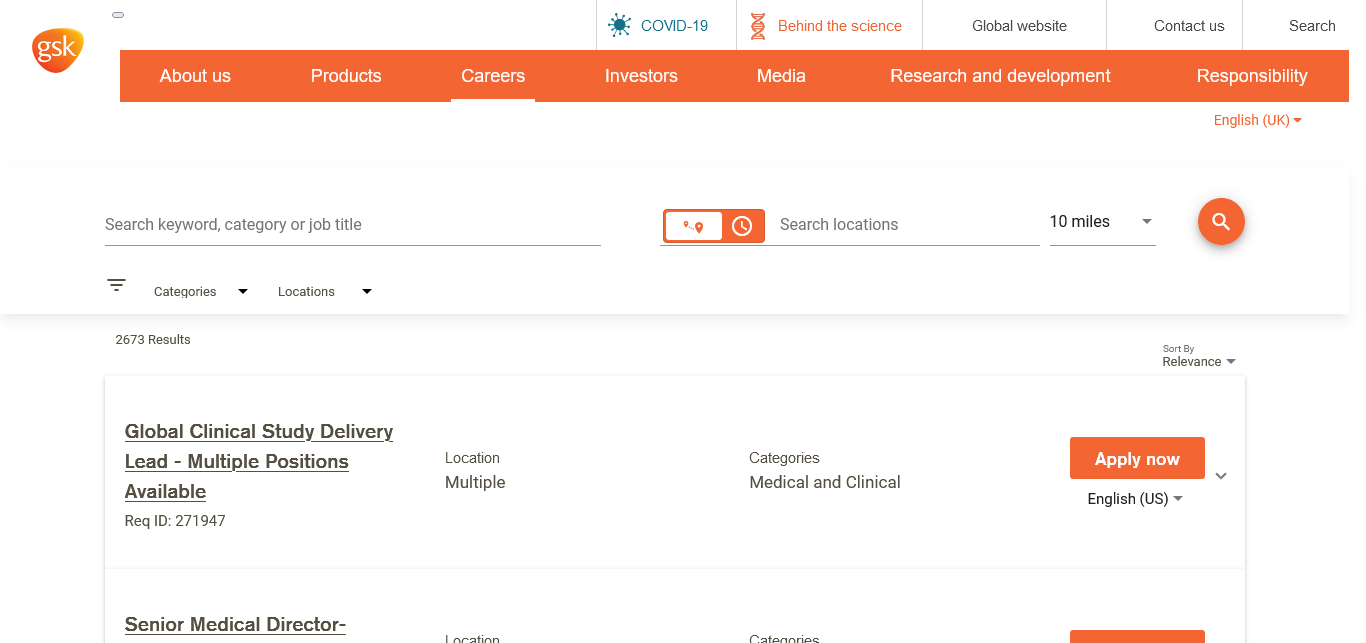This screenshot has width=1366, height=643.
Task: Change Sort By Relevance option
Action: tap(1198, 362)
